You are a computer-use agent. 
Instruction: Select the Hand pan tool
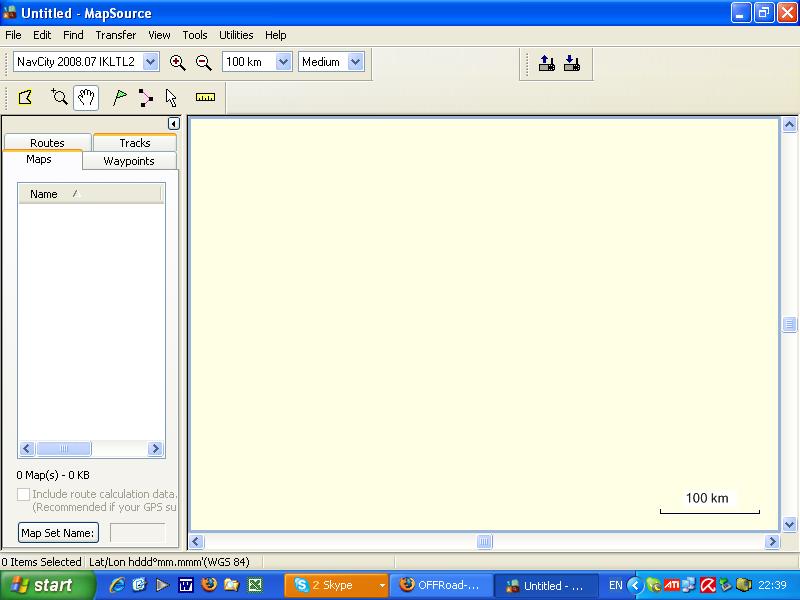click(86, 97)
